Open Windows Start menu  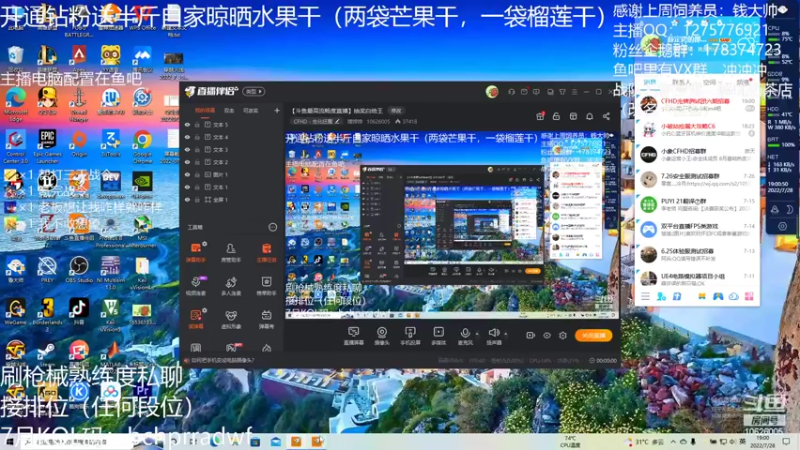[9, 442]
